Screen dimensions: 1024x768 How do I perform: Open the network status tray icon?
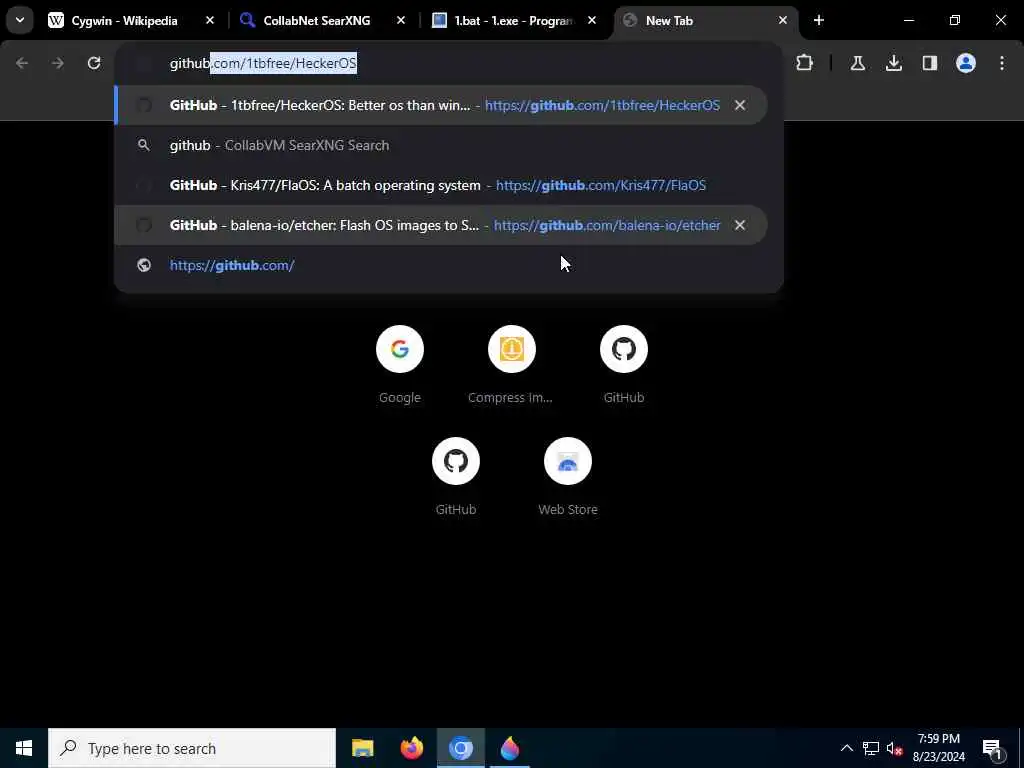point(871,748)
